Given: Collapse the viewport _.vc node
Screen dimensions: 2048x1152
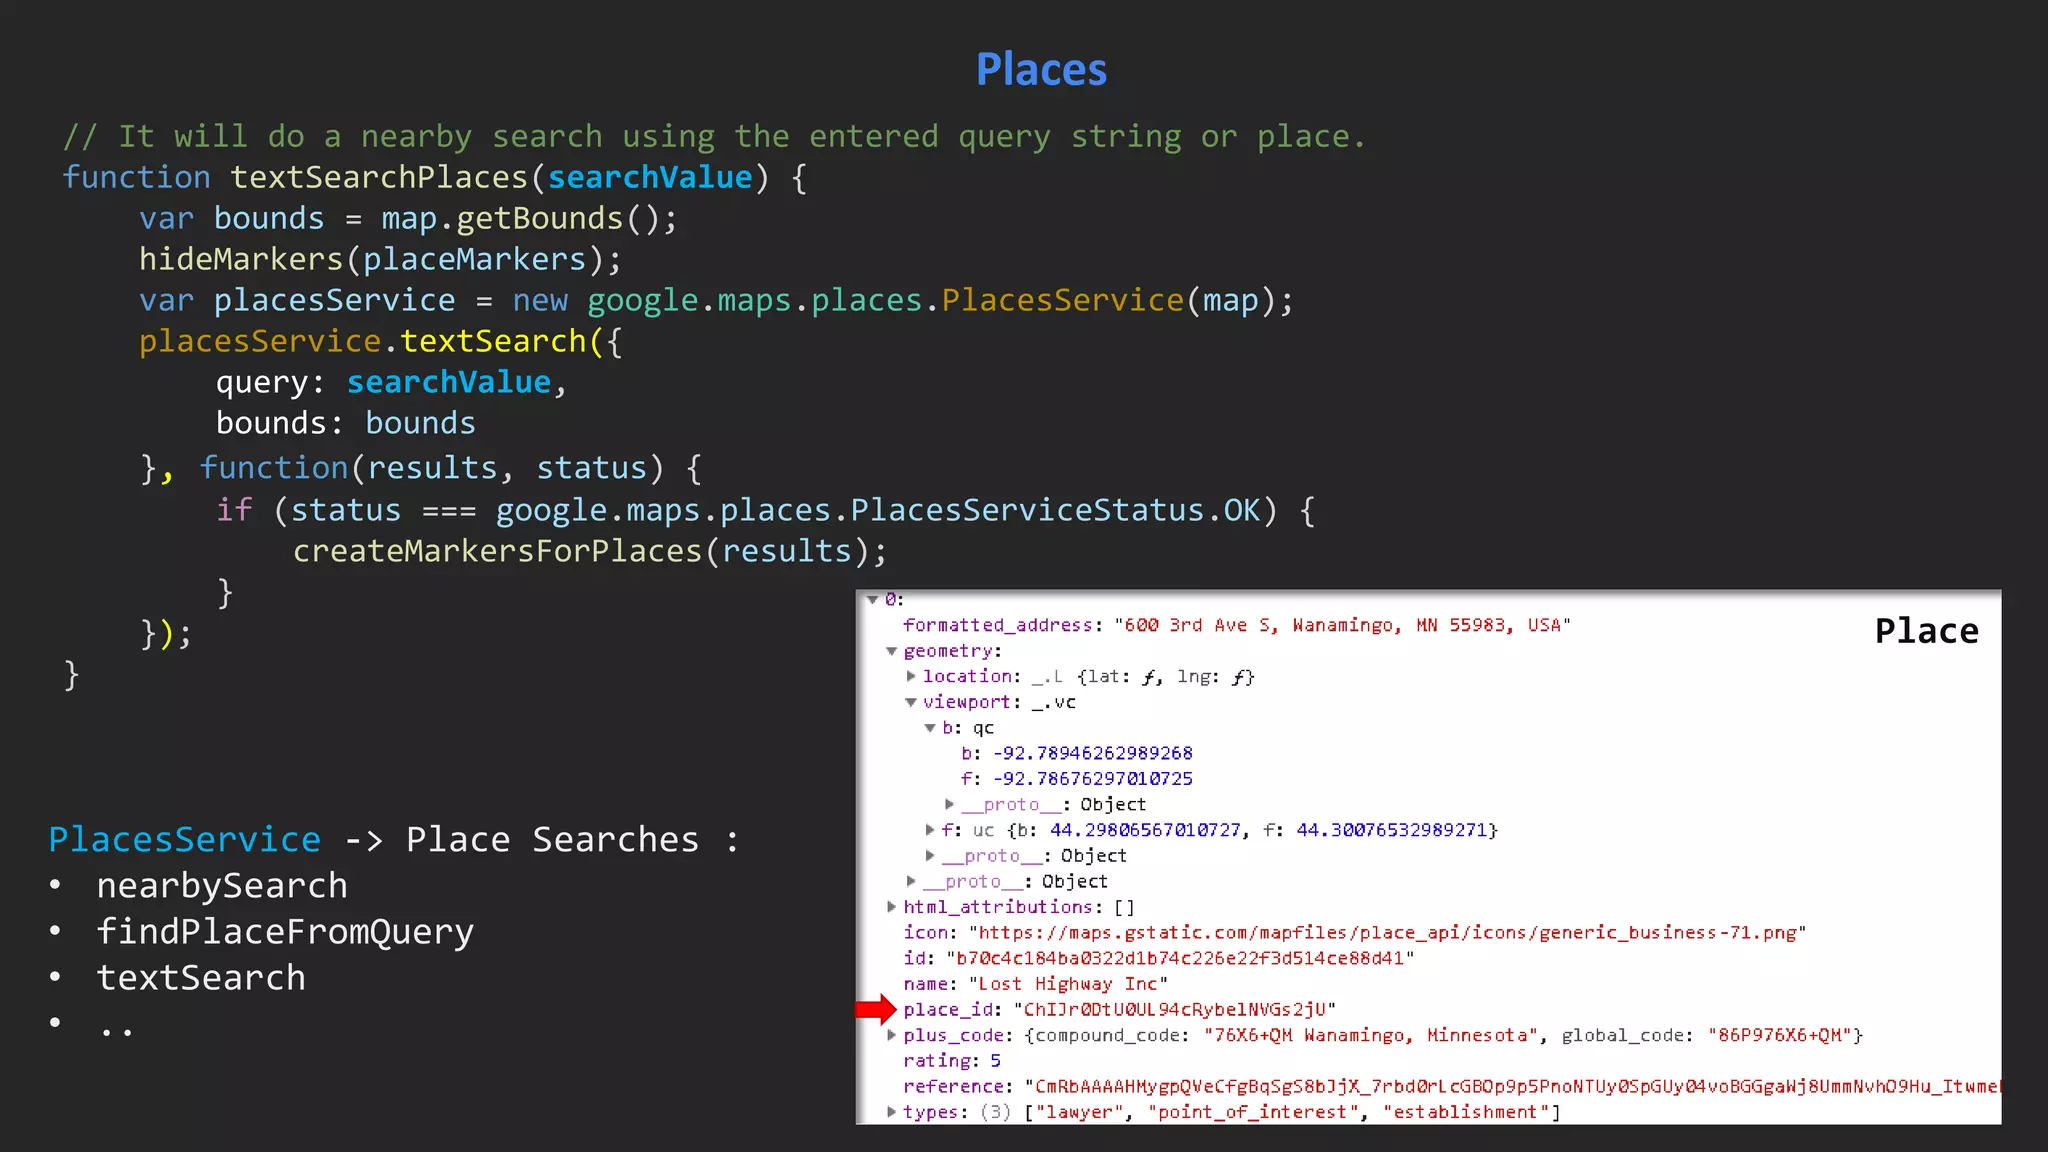Looking at the screenshot, I should coord(911,702).
